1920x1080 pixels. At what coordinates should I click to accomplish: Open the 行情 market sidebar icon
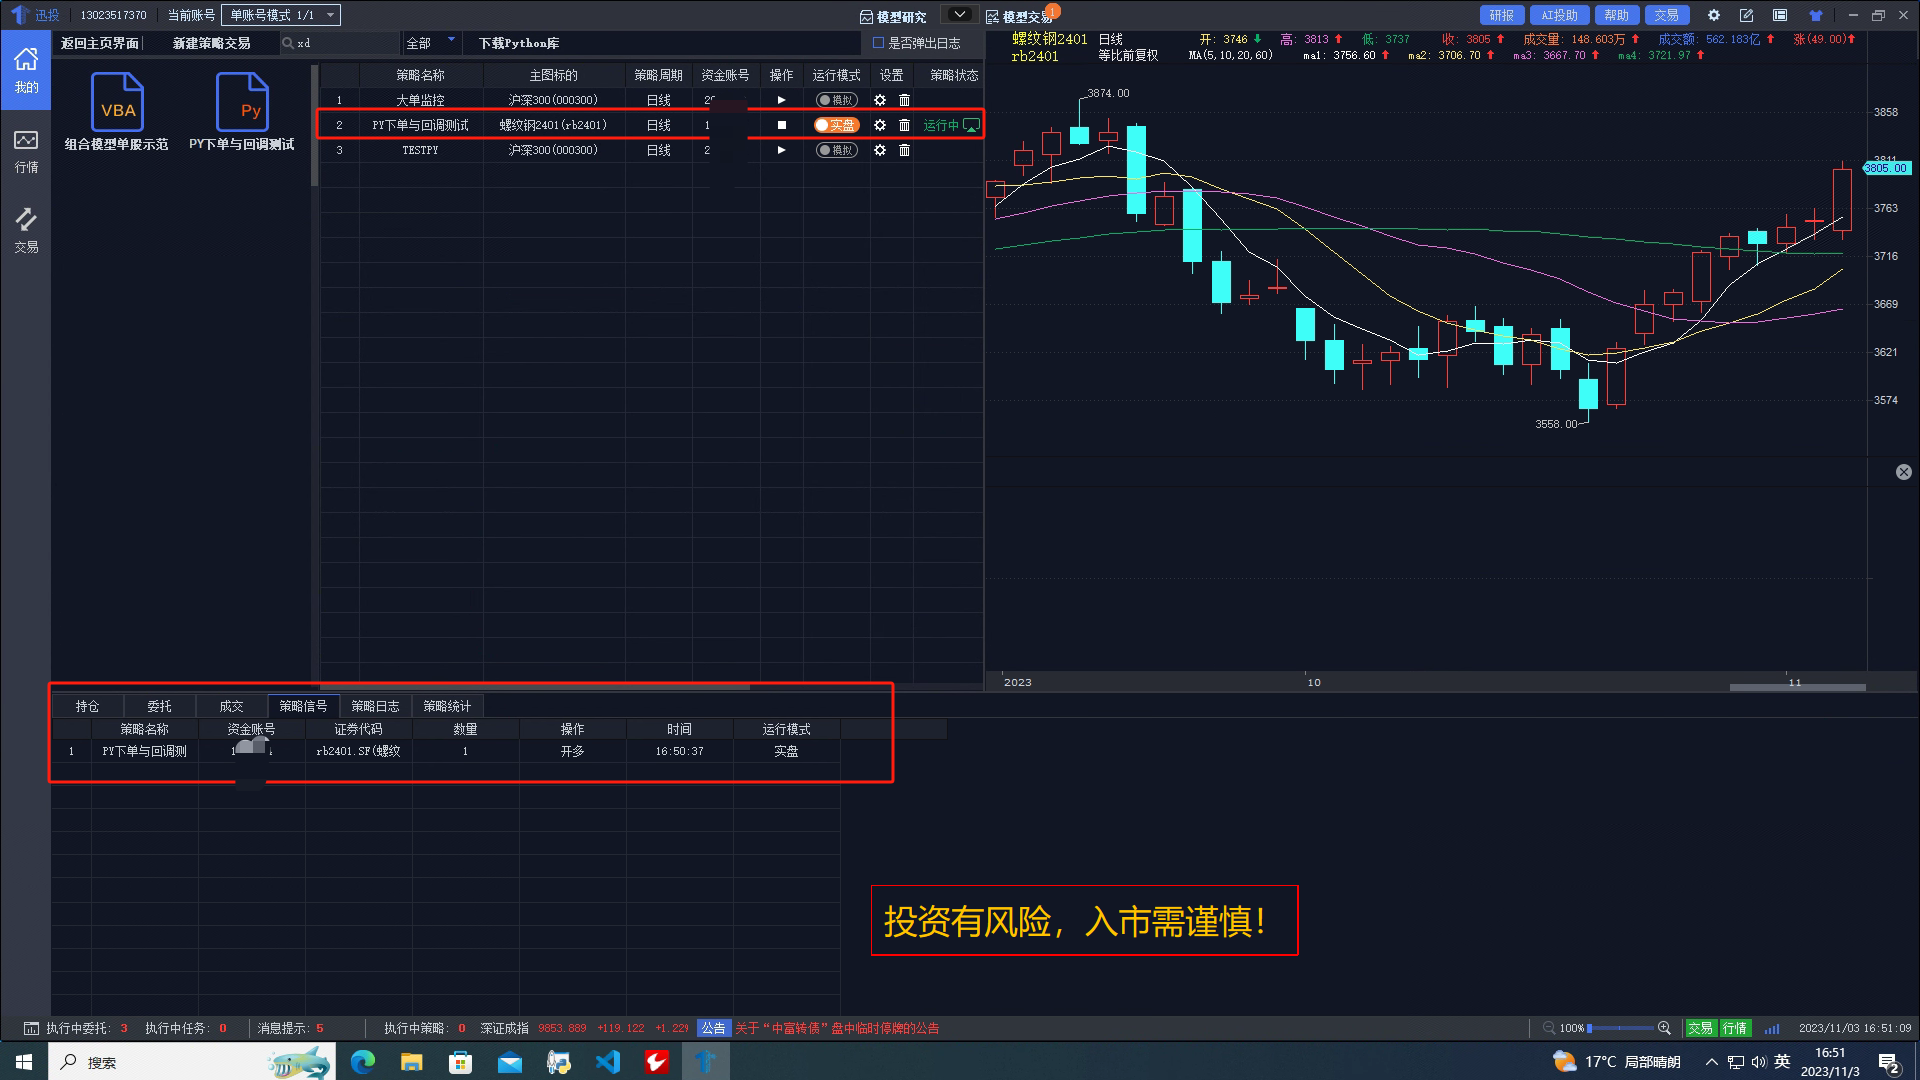coord(26,150)
